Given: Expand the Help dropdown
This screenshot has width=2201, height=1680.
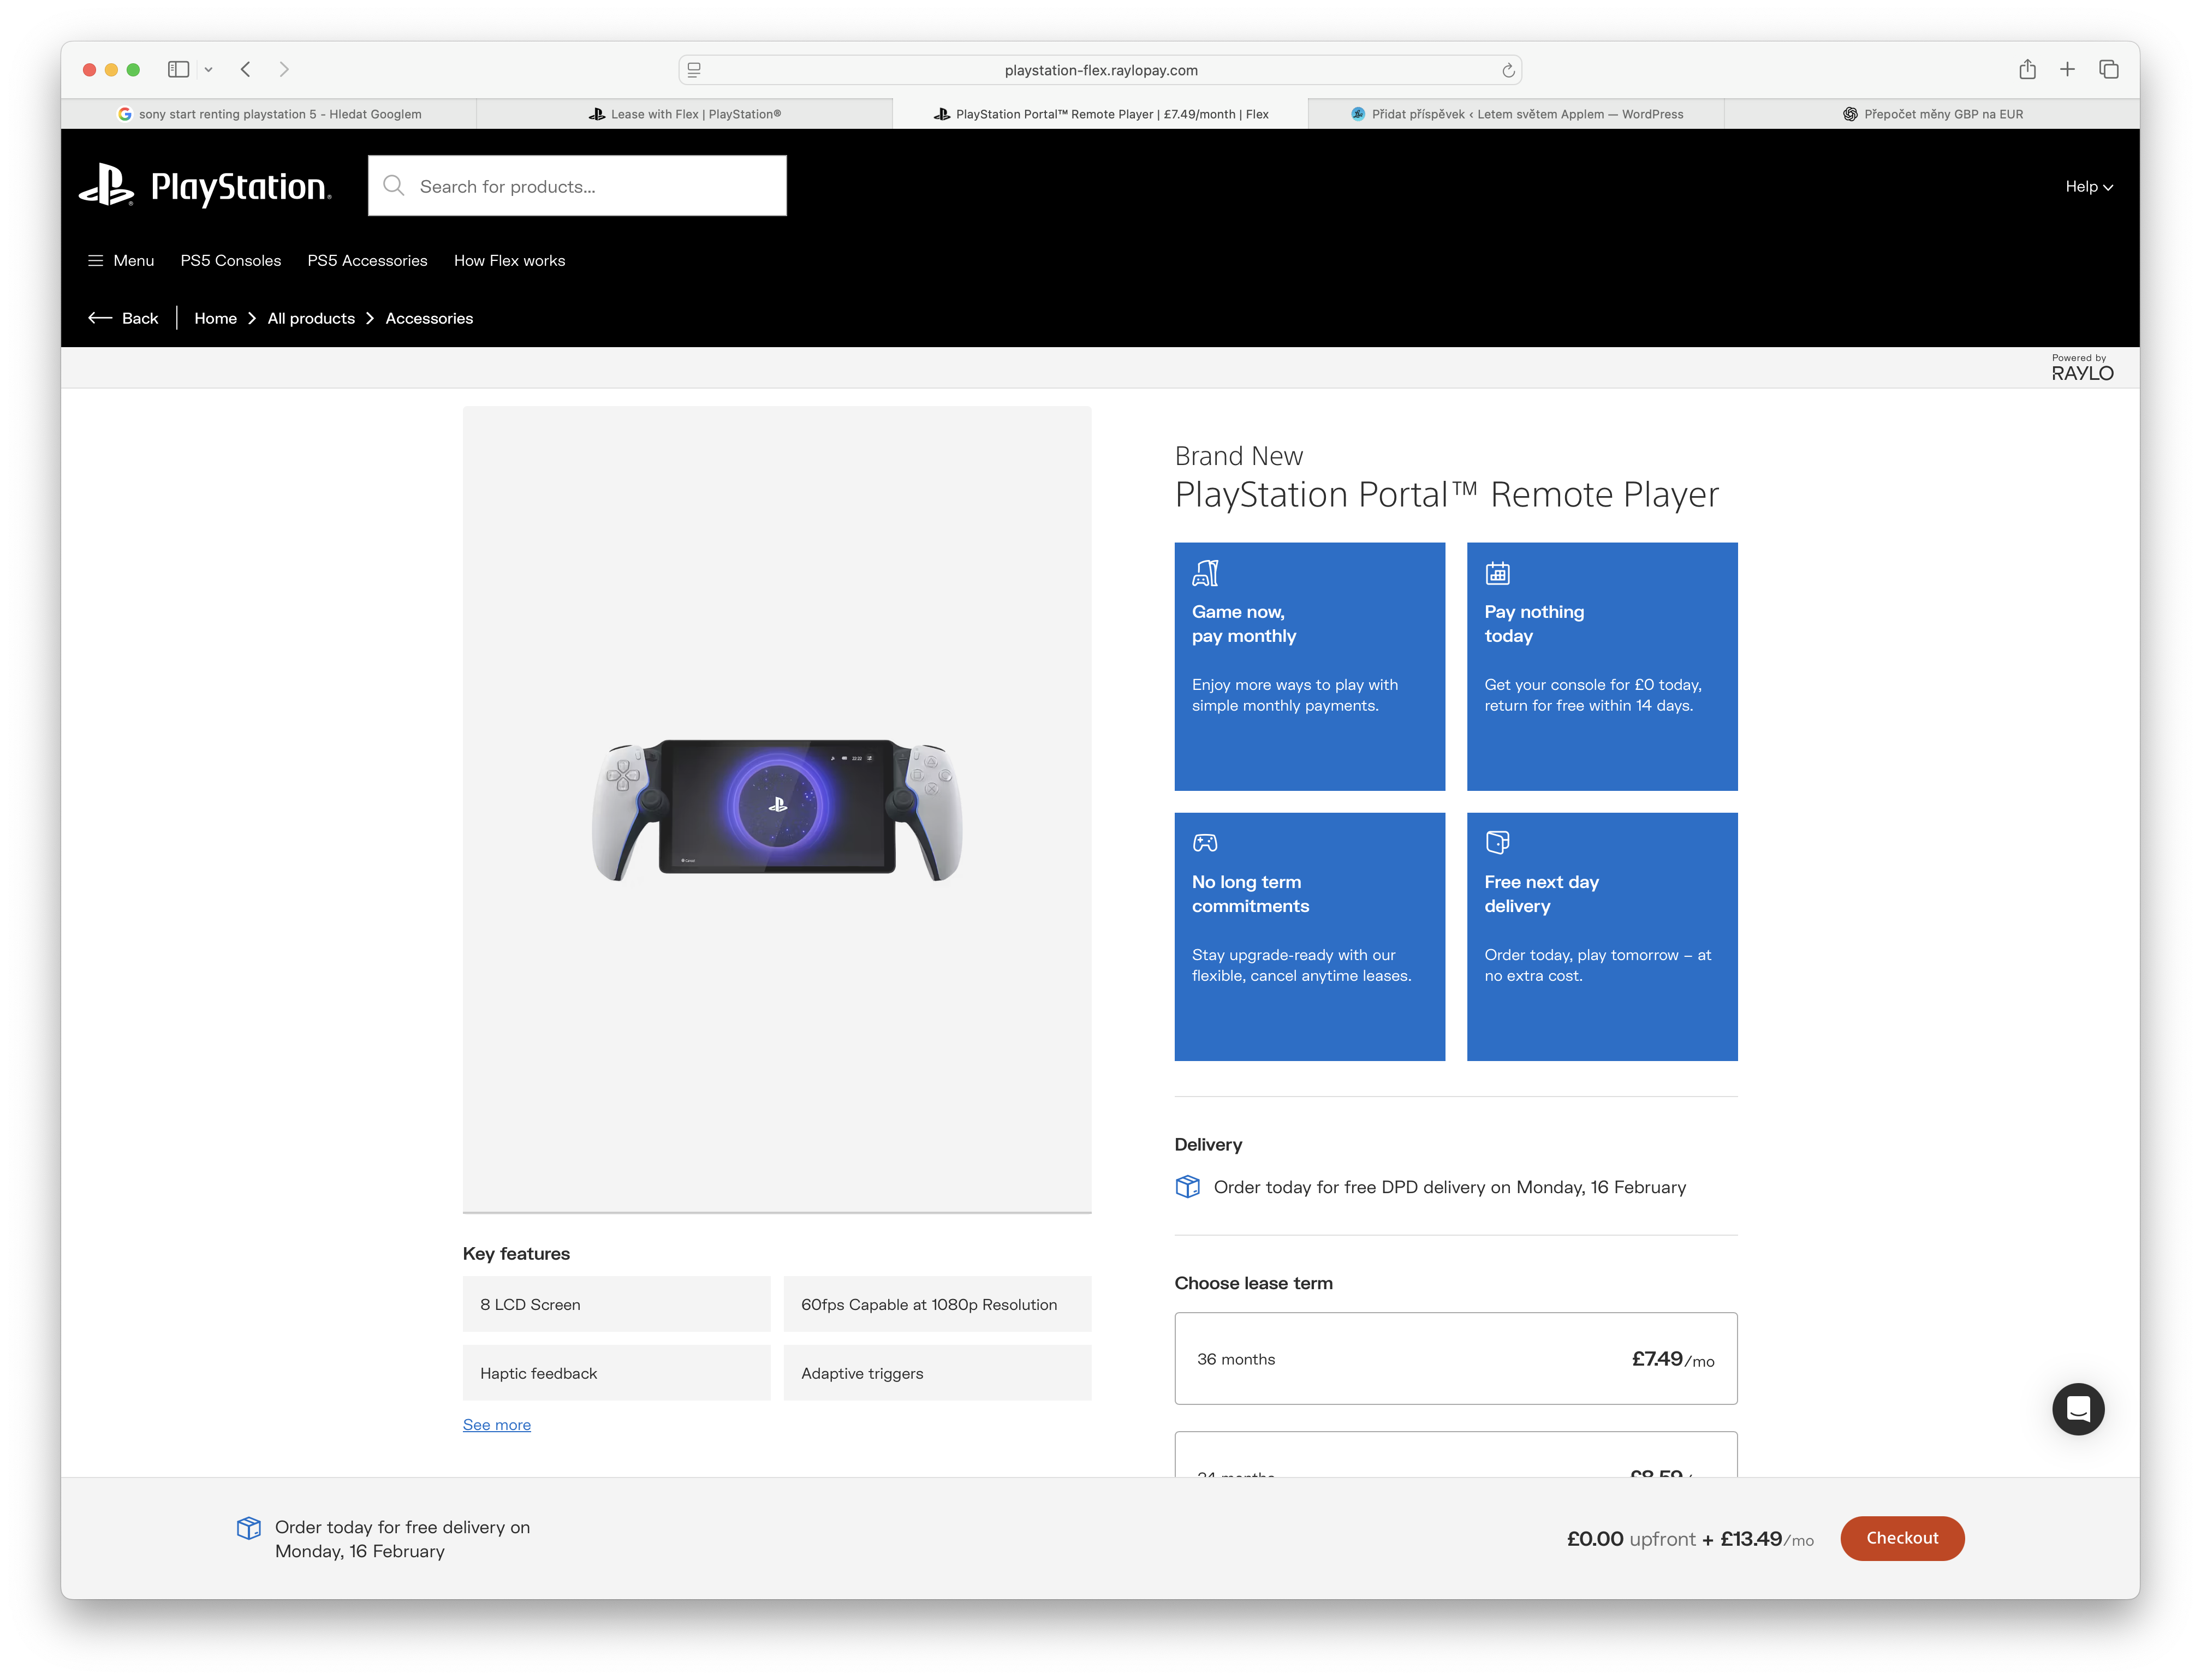Looking at the screenshot, I should [x=2088, y=187].
